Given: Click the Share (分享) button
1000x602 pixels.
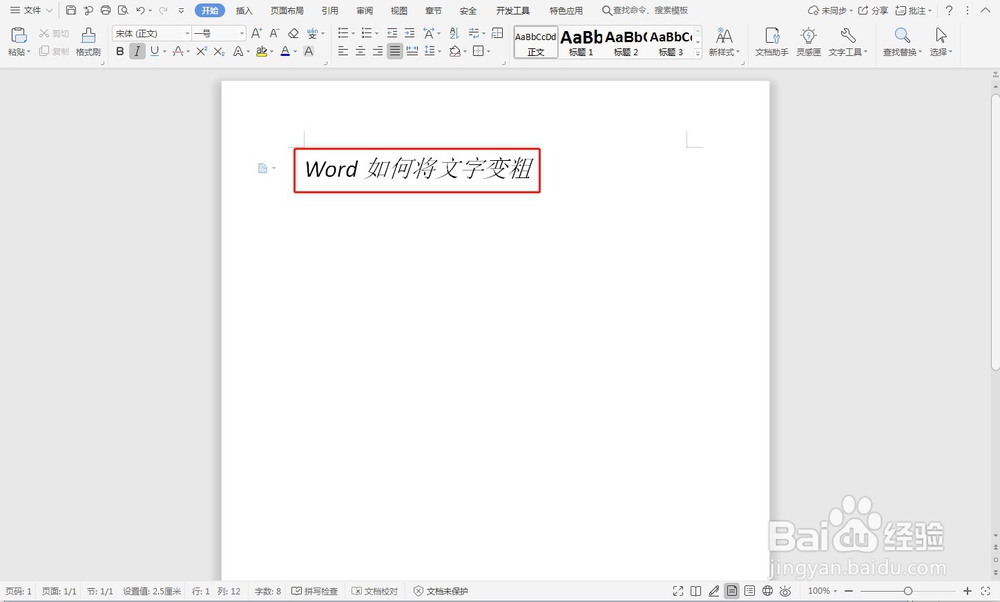Looking at the screenshot, I should pyautogui.click(x=873, y=10).
